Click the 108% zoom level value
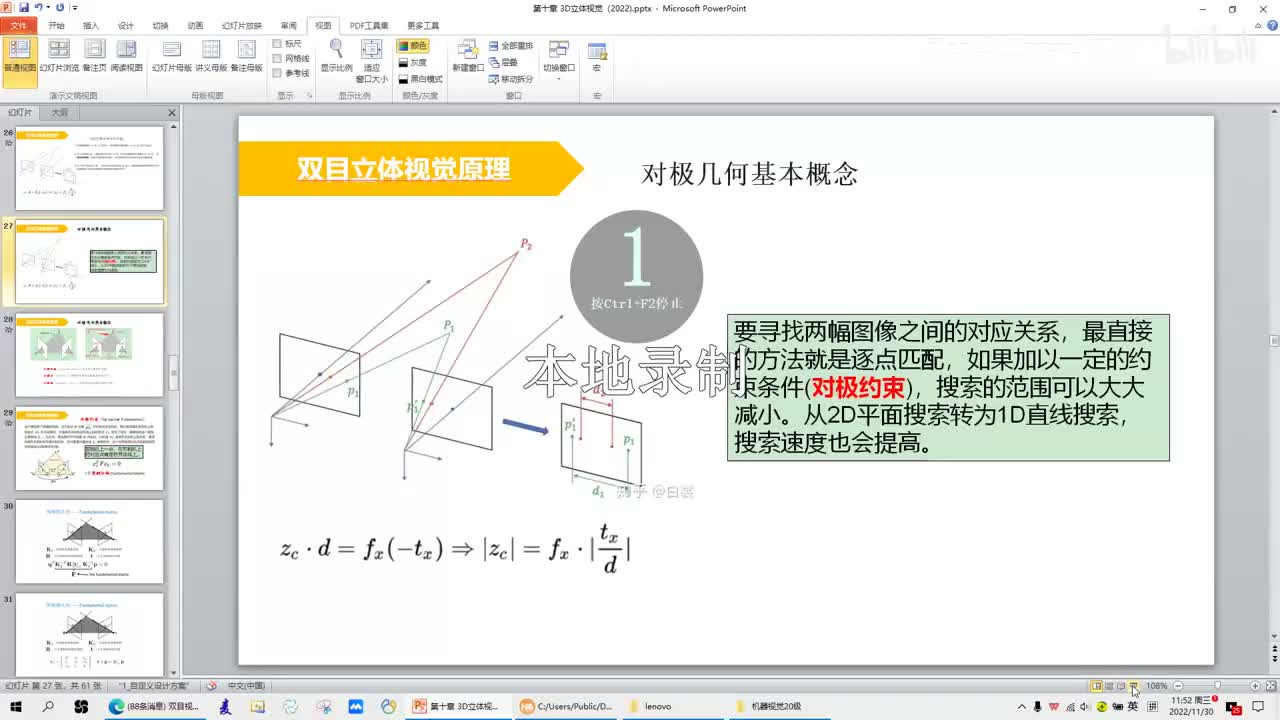1280x720 pixels. coord(1157,686)
